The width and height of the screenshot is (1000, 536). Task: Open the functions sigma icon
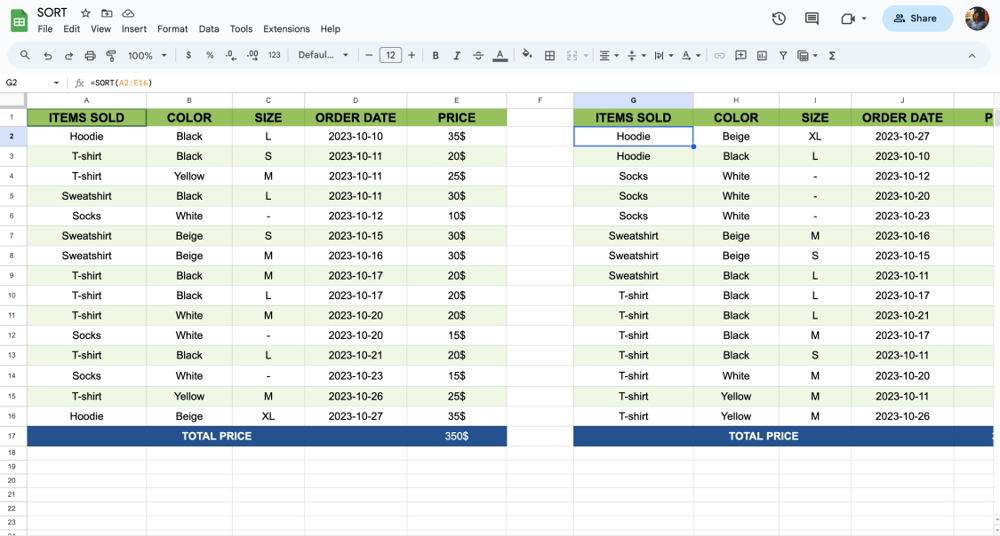point(832,56)
